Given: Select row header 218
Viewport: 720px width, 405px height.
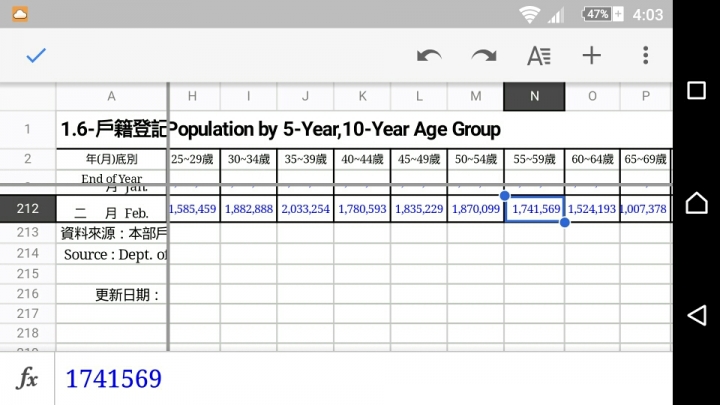Looking at the screenshot, I should (28, 333).
